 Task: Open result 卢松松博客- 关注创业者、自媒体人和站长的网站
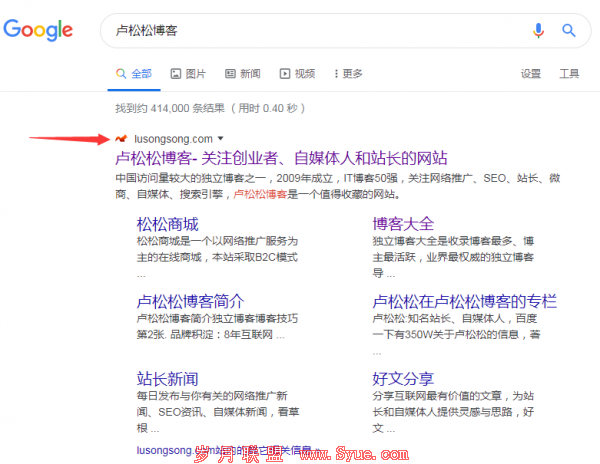coord(281,158)
